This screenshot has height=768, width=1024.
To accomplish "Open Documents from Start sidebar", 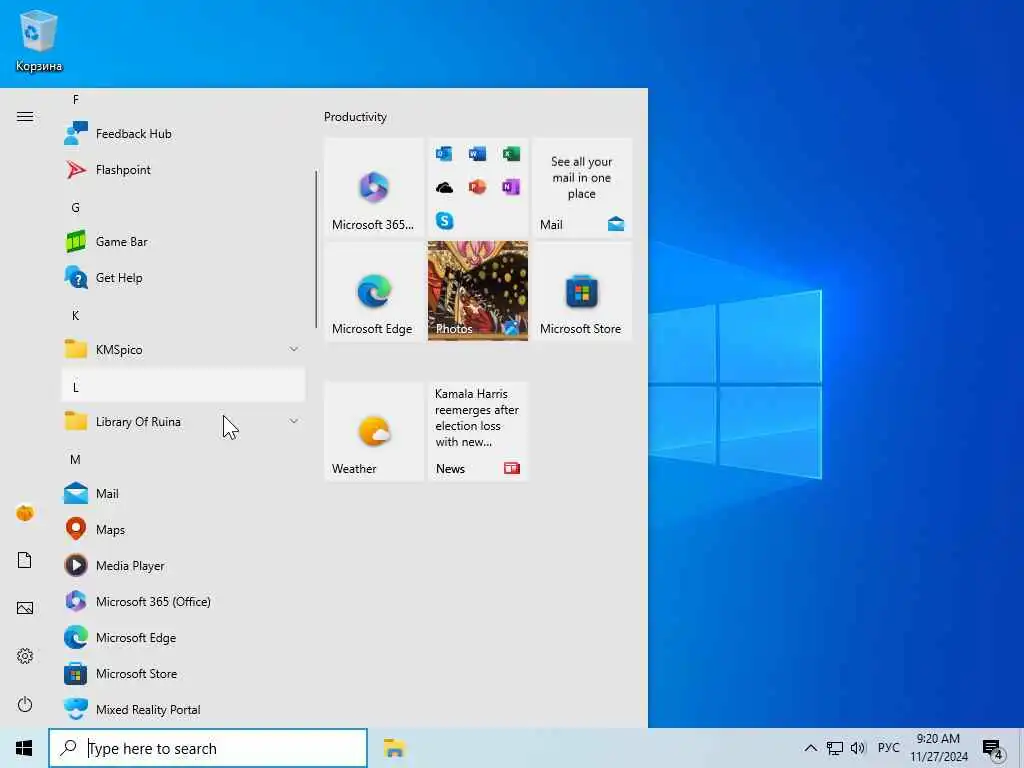I will (25, 560).
